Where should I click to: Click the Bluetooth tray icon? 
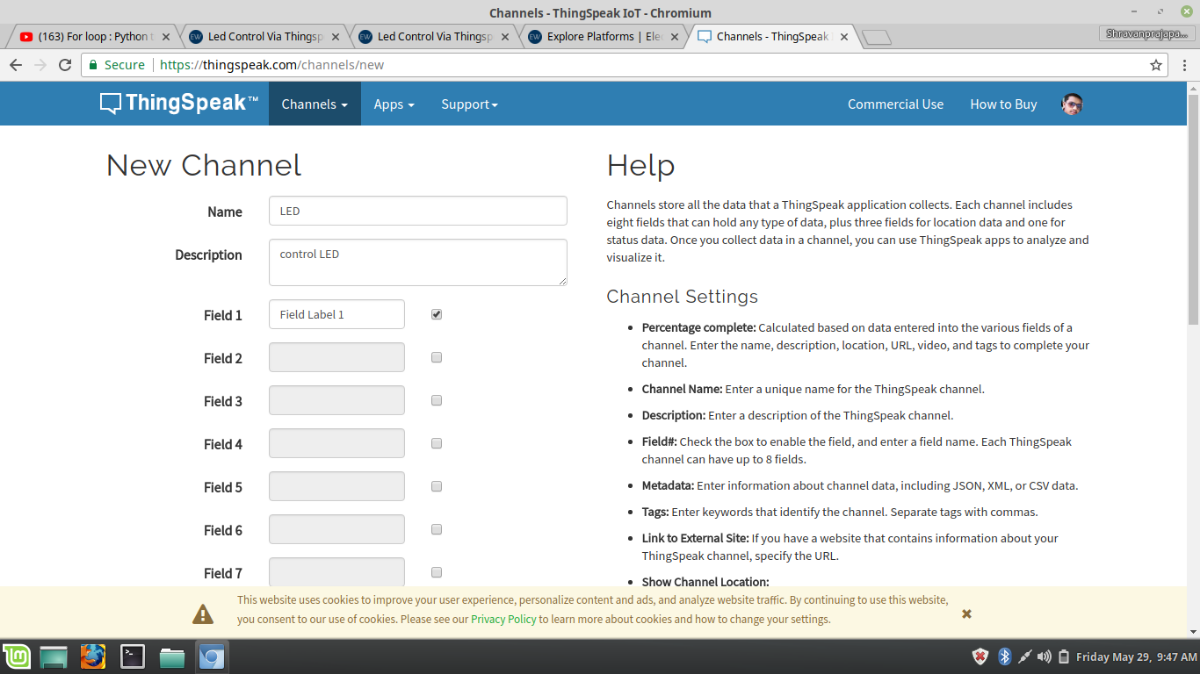point(1005,657)
